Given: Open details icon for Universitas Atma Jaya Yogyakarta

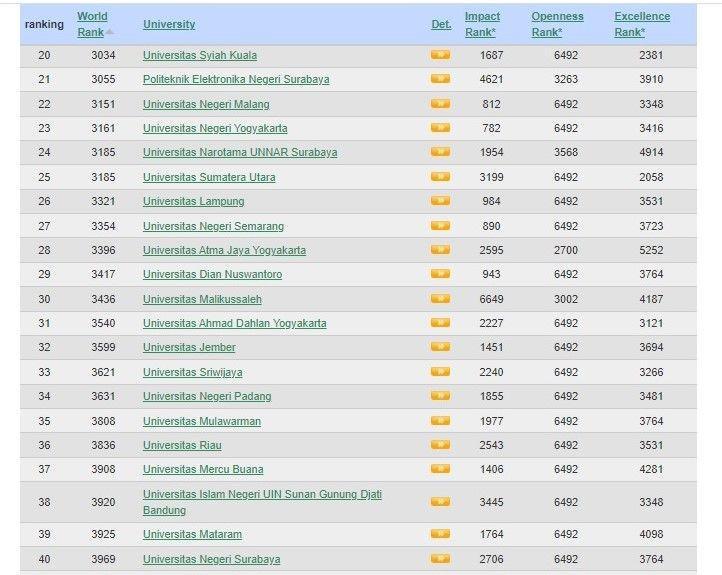Looking at the screenshot, I should (x=440, y=250).
